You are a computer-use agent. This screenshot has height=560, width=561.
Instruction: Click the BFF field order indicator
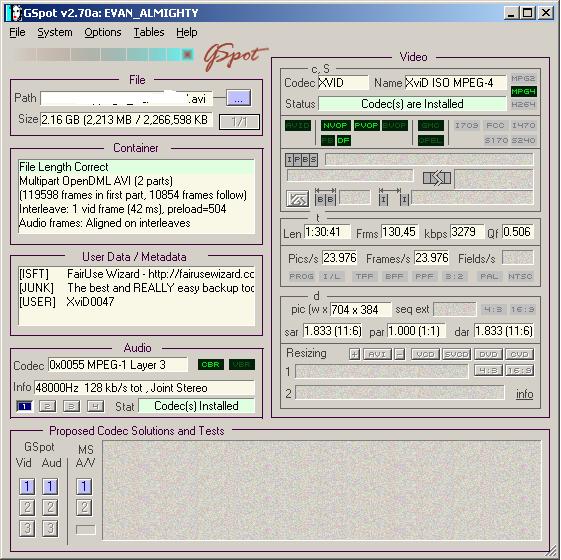(394, 276)
